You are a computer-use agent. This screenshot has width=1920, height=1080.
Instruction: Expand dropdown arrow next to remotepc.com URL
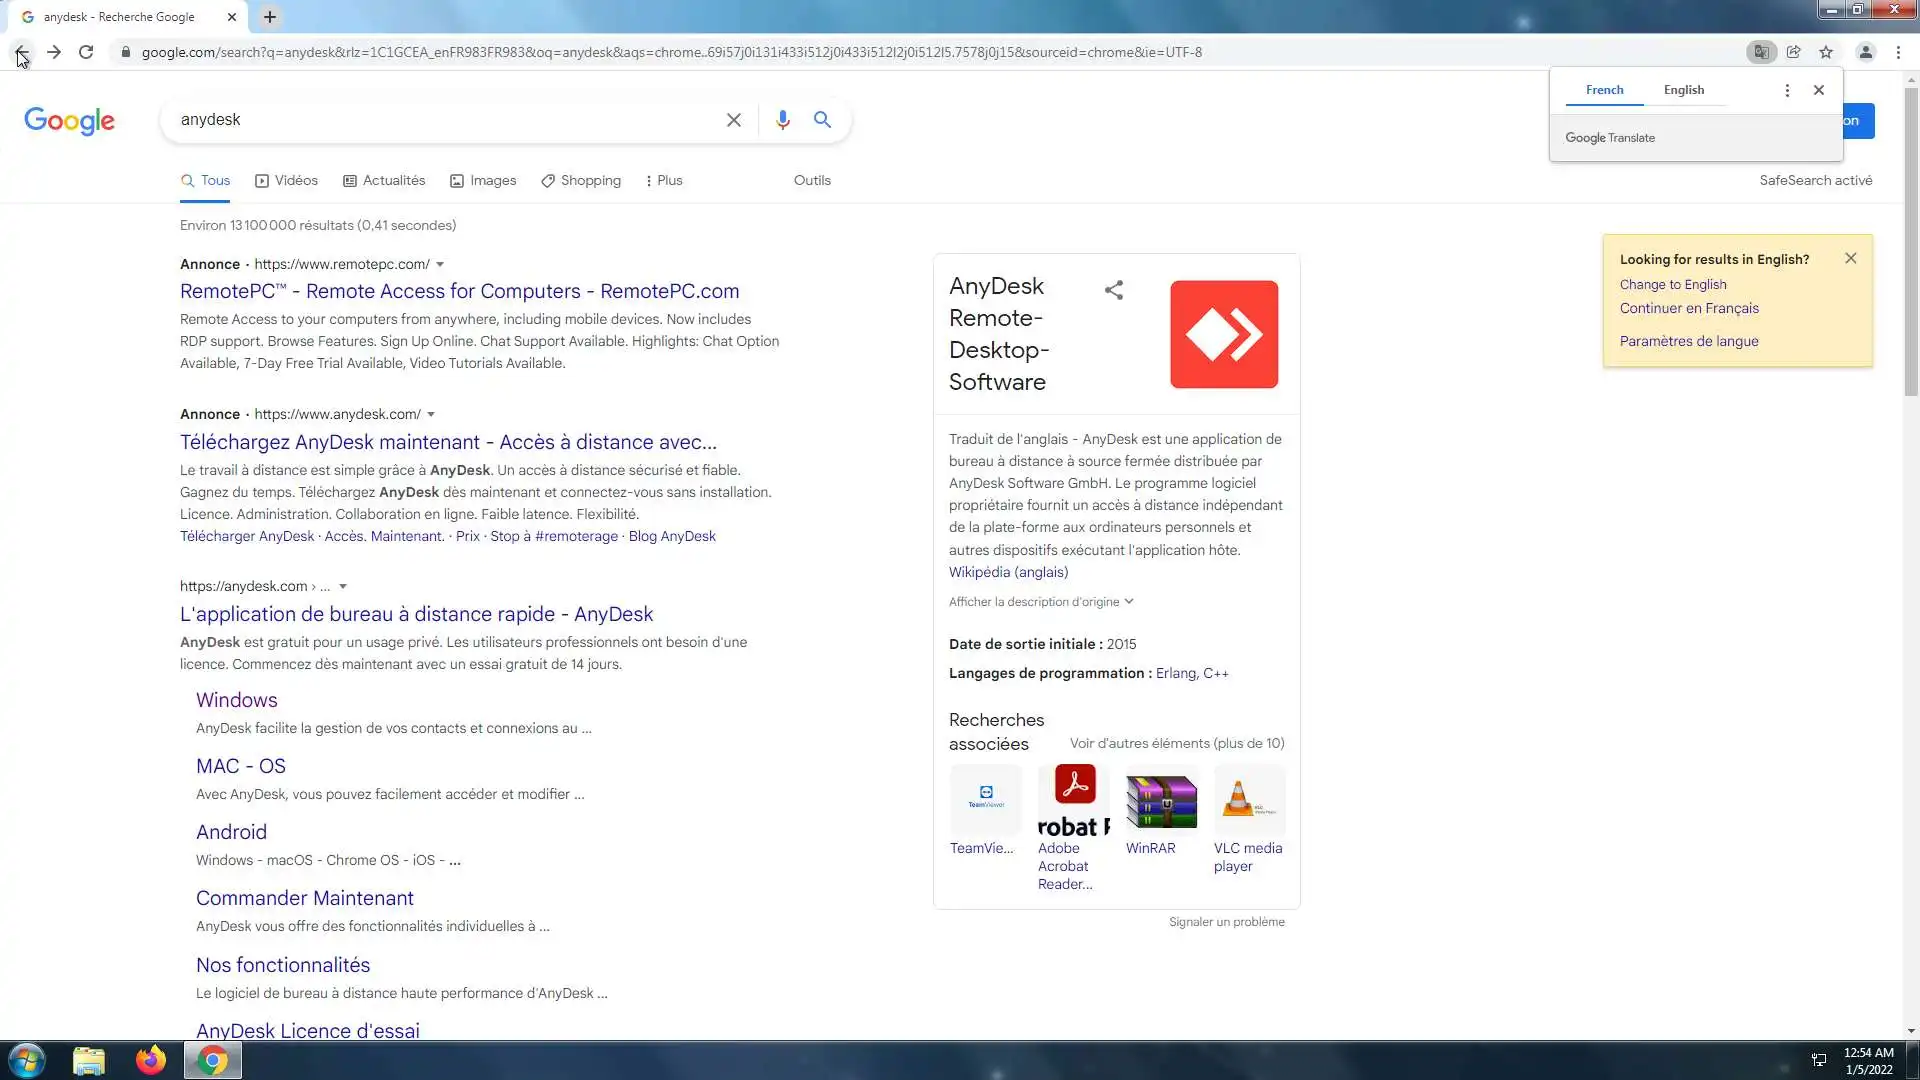point(440,265)
